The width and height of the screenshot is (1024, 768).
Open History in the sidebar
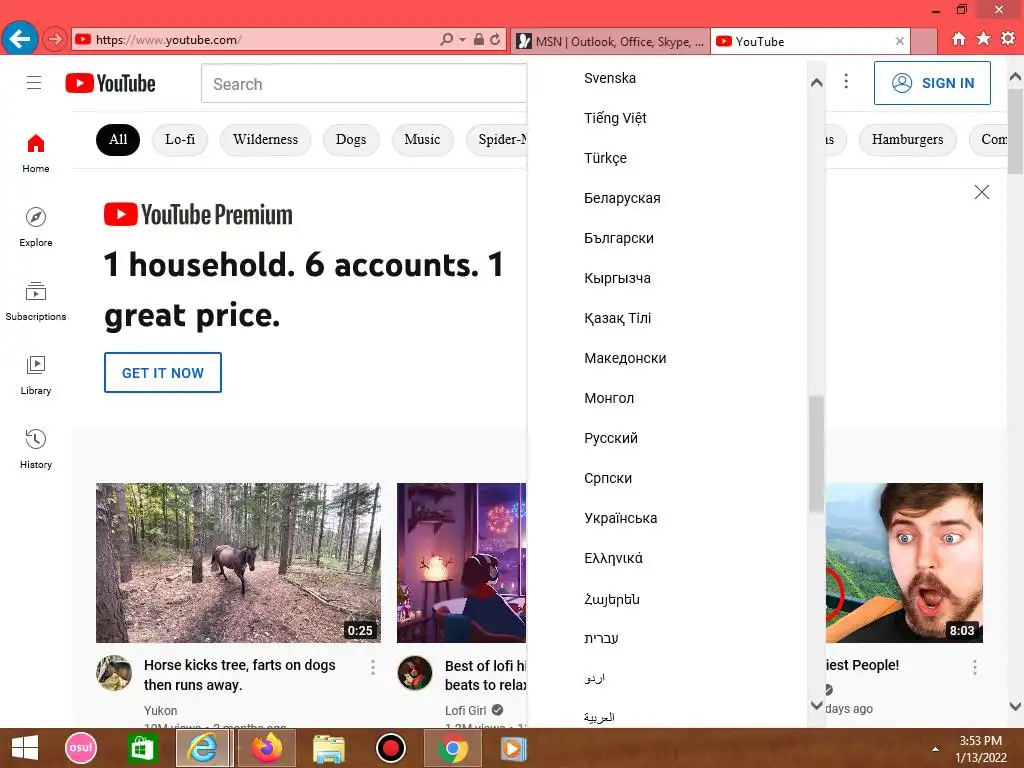(x=36, y=449)
